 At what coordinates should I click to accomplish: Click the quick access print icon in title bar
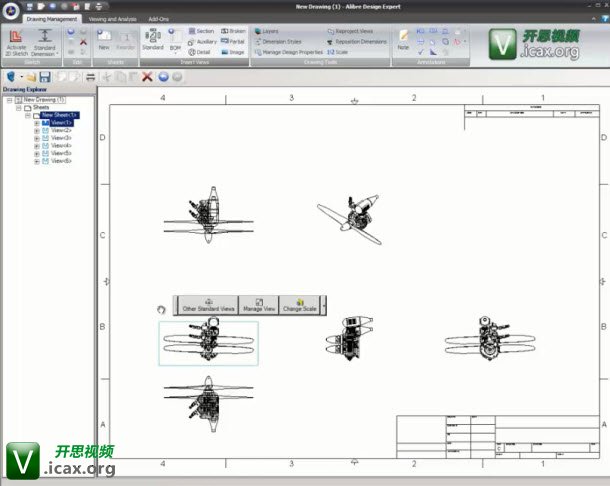pos(99,6)
